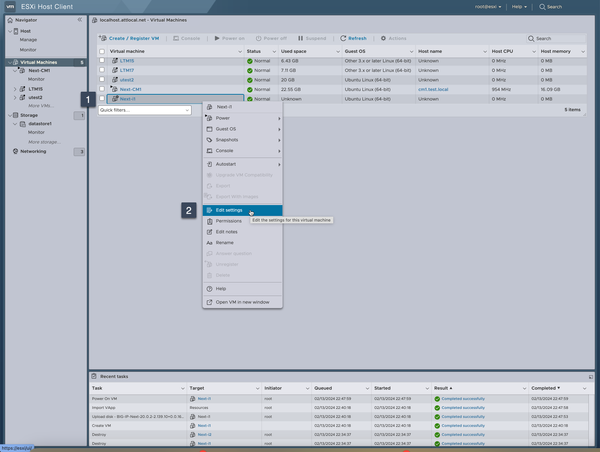The width and height of the screenshot is (600, 452).
Task: Click the Edit notes pencil icon
Action: point(210,232)
